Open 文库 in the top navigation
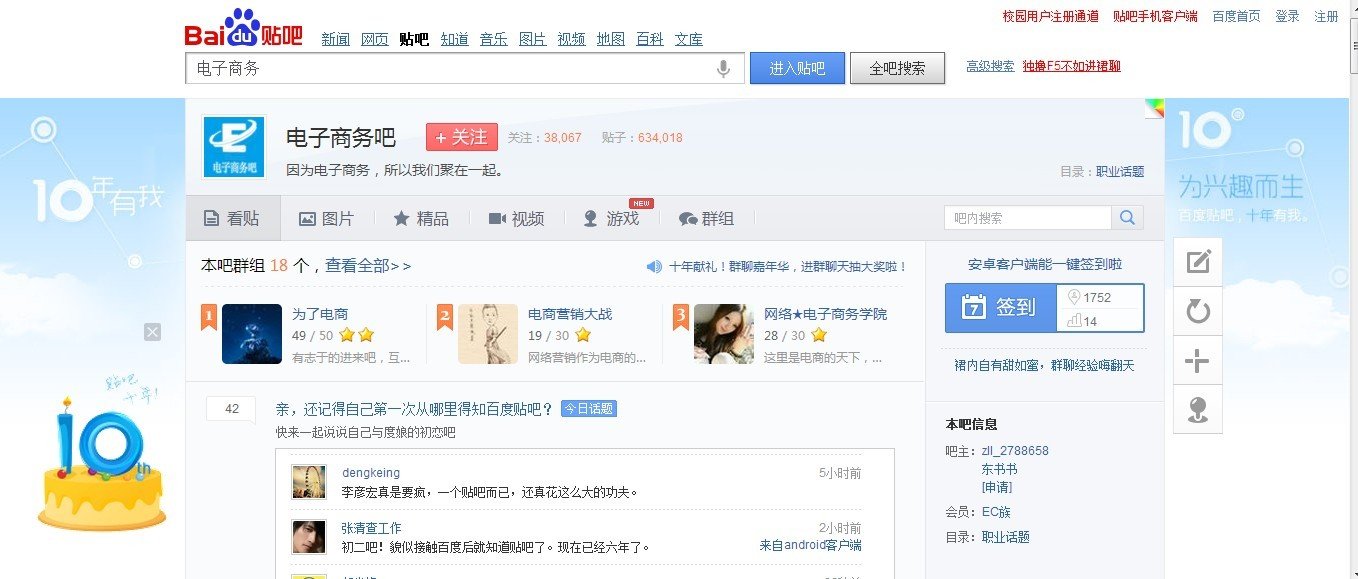This screenshot has width=1358, height=579. click(689, 39)
